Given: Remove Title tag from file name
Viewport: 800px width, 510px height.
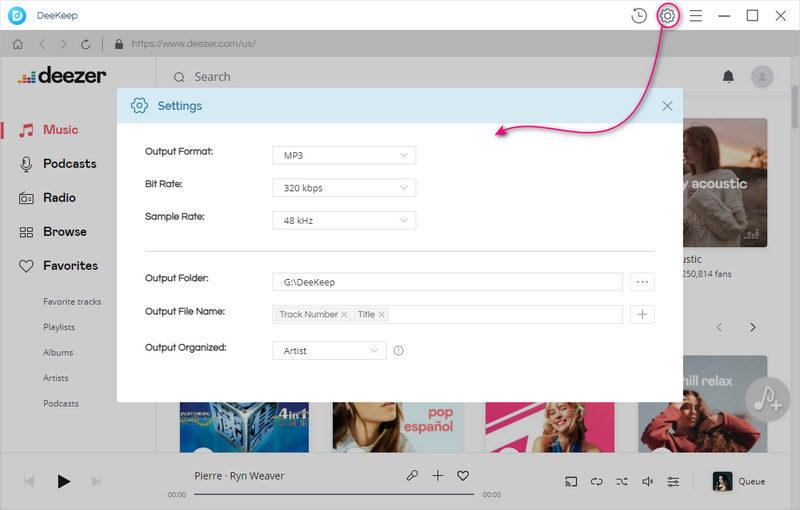Looking at the screenshot, I should click(x=382, y=315).
